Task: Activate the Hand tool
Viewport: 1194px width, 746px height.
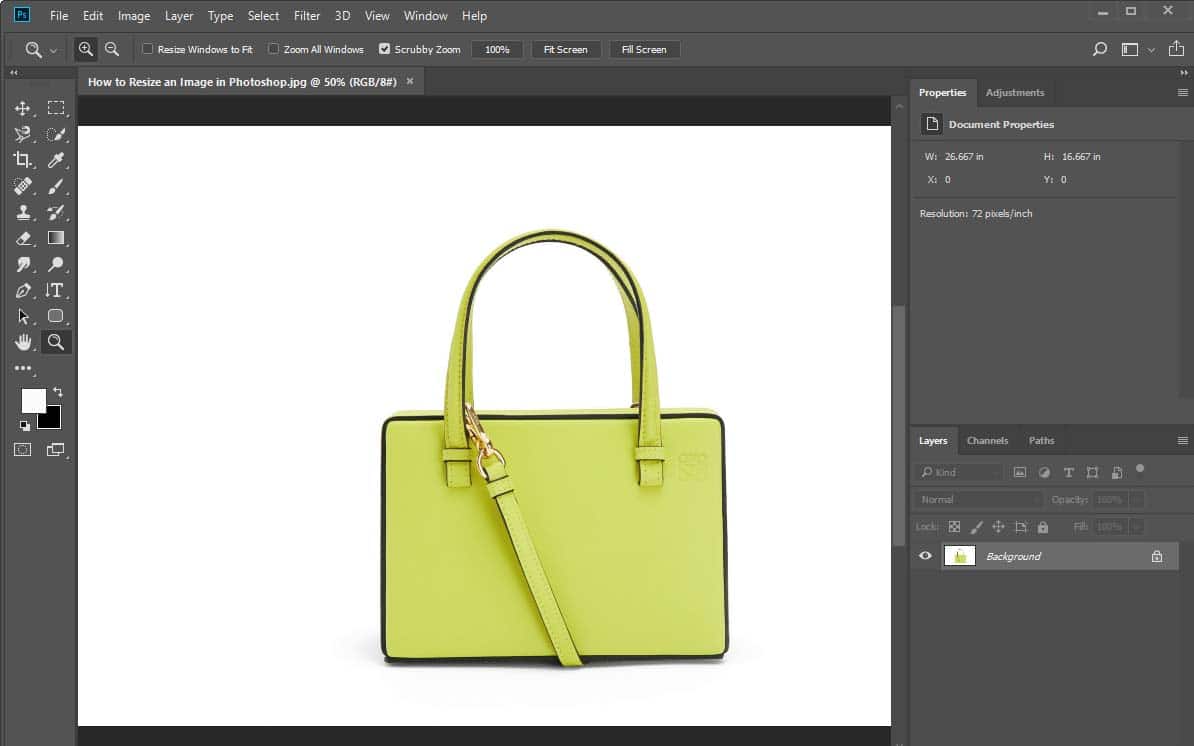Action: click(22, 342)
